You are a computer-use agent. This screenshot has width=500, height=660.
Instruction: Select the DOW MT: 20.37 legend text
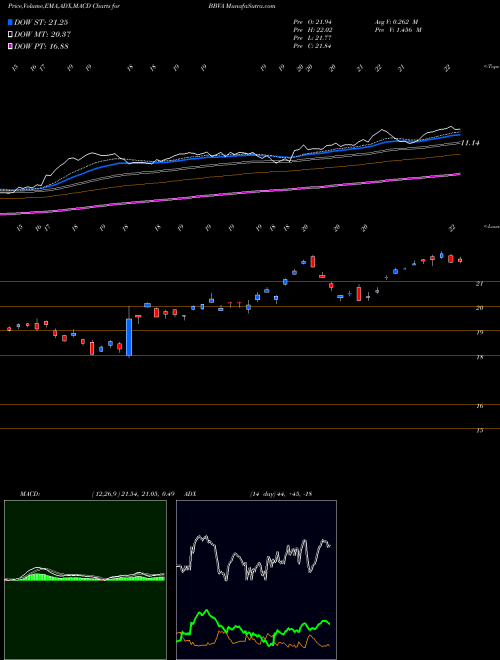pos(42,35)
